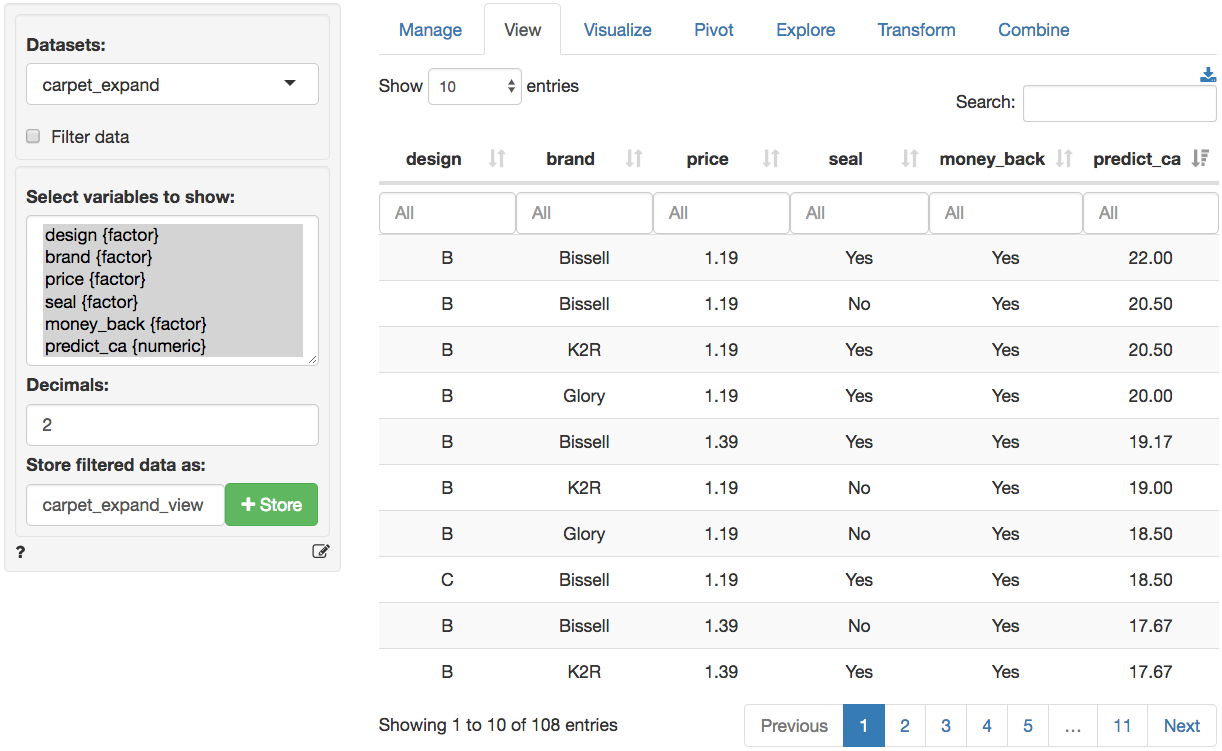Go to Next page of results
Image resolution: width=1222 pixels, height=751 pixels.
(1181, 726)
